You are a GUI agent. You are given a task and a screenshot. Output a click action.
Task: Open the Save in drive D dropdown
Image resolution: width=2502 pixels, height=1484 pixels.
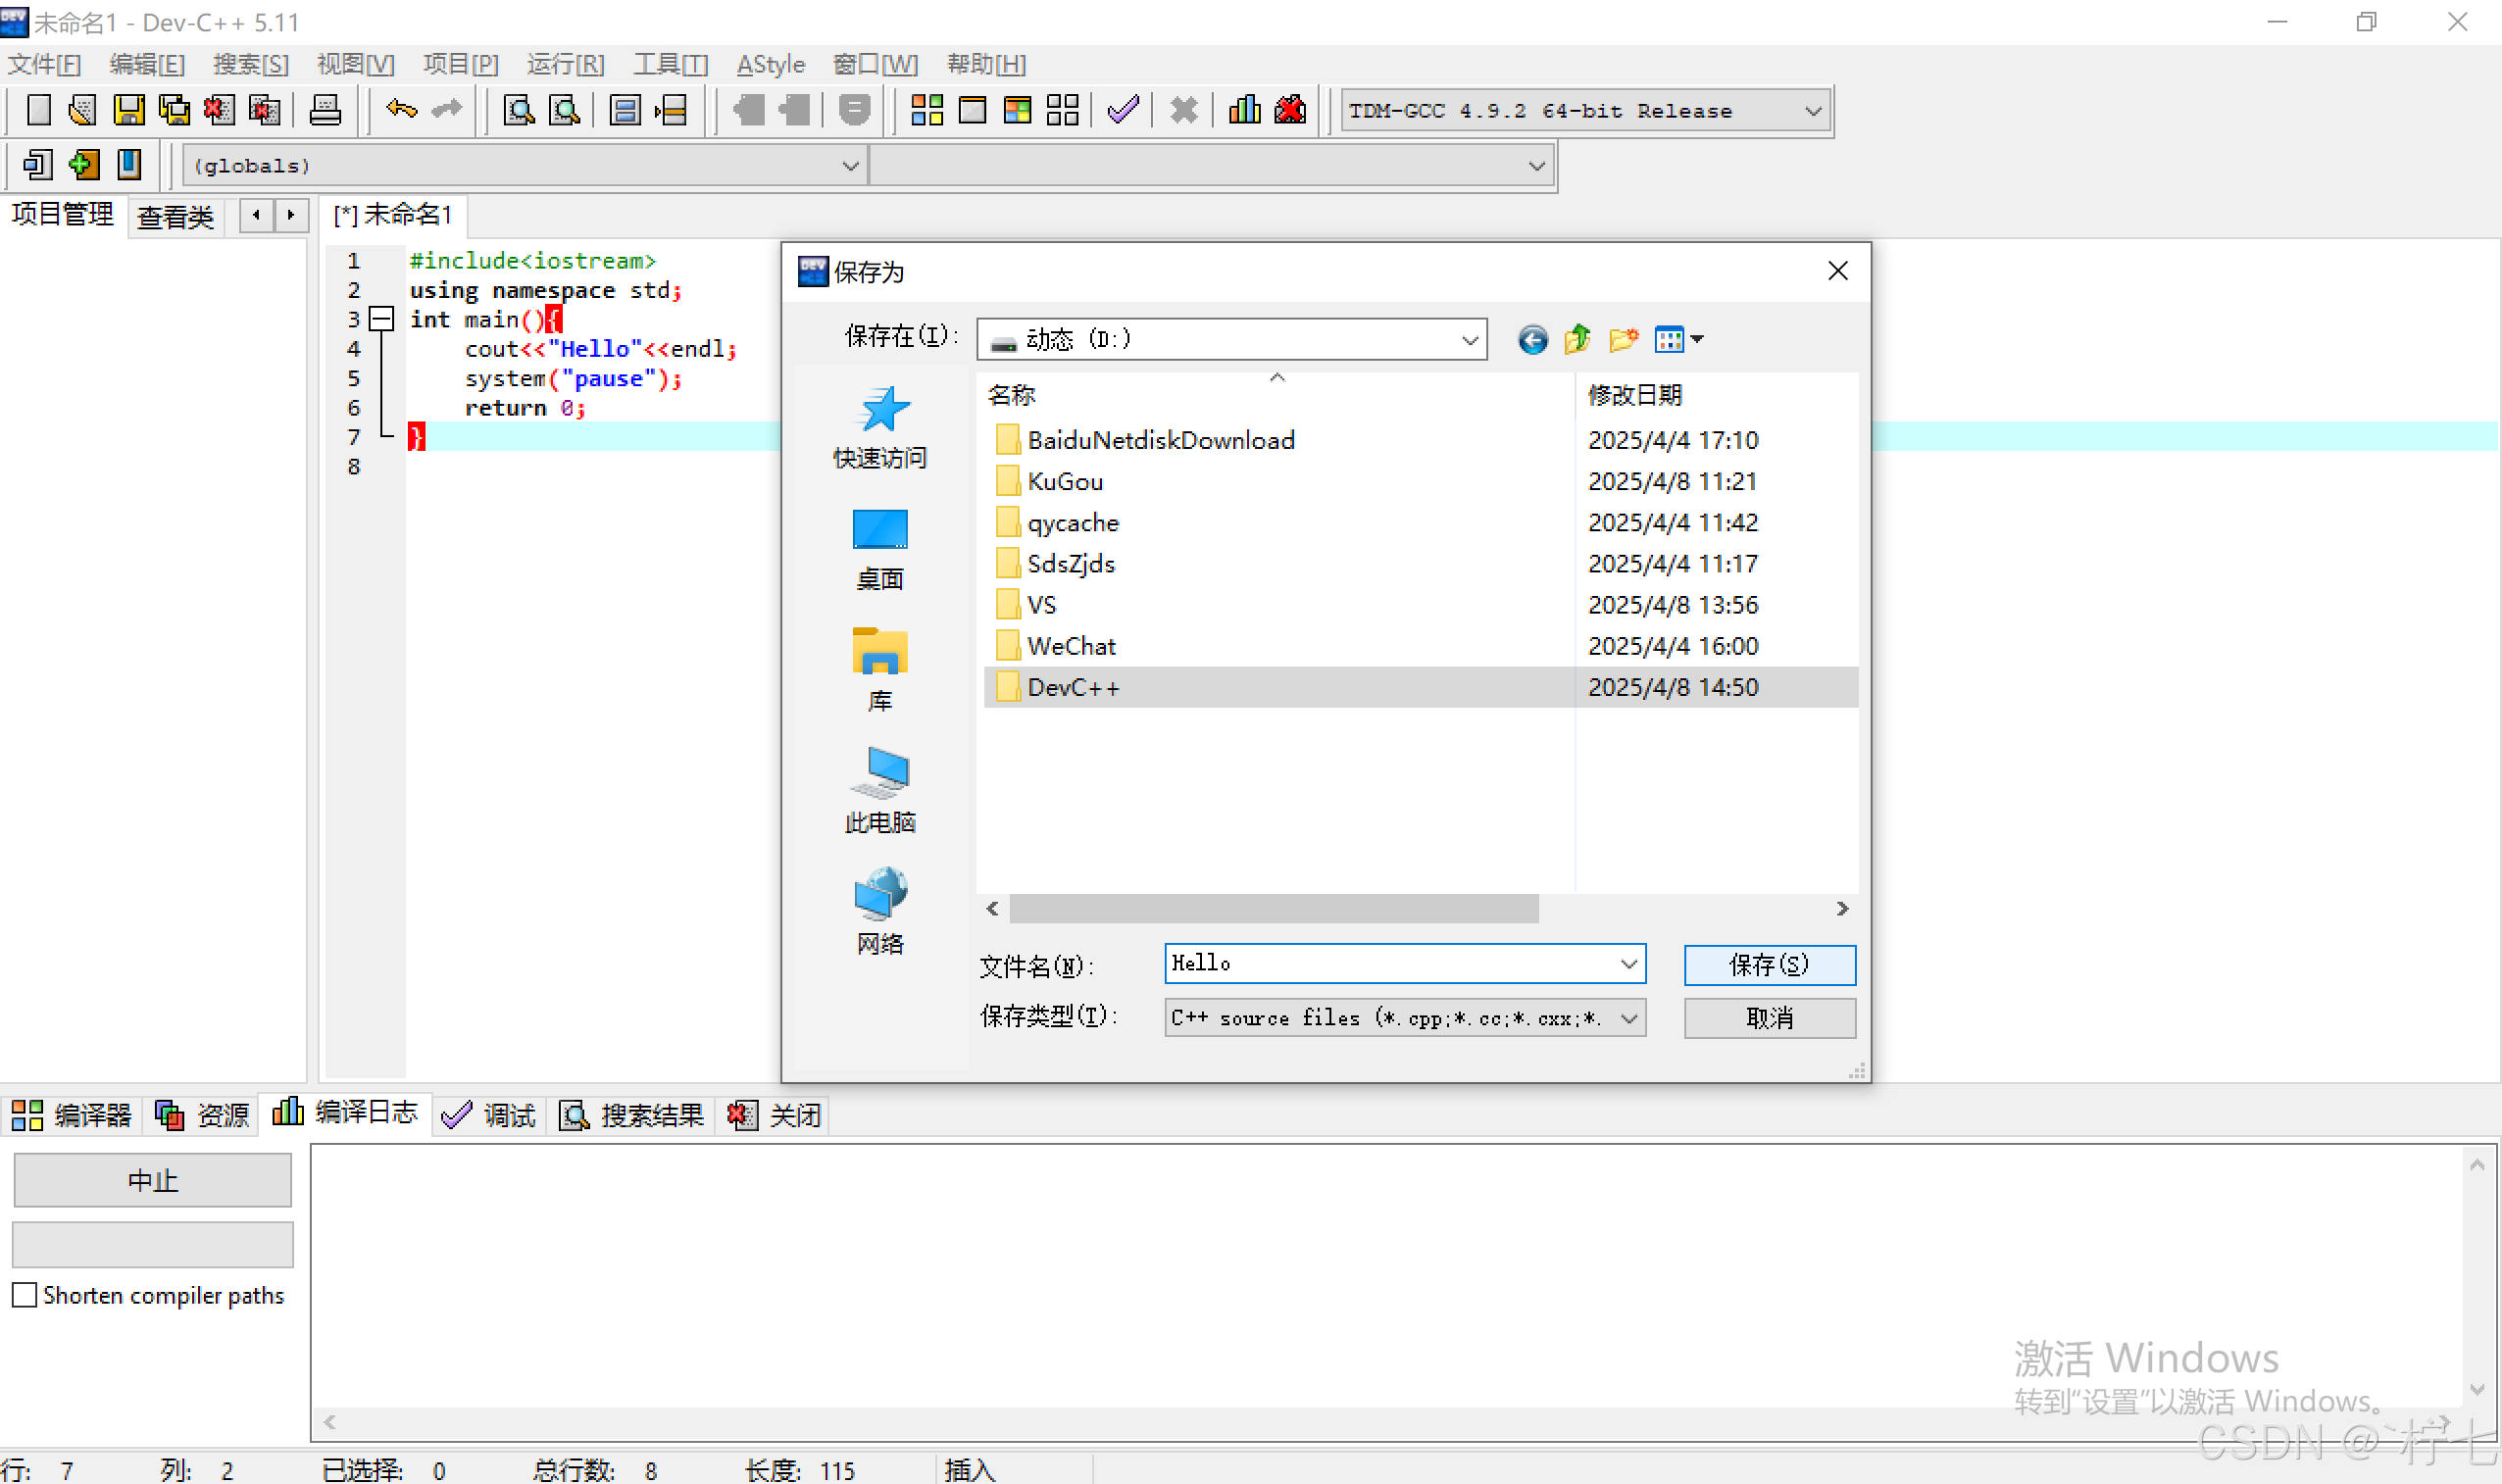point(1468,340)
